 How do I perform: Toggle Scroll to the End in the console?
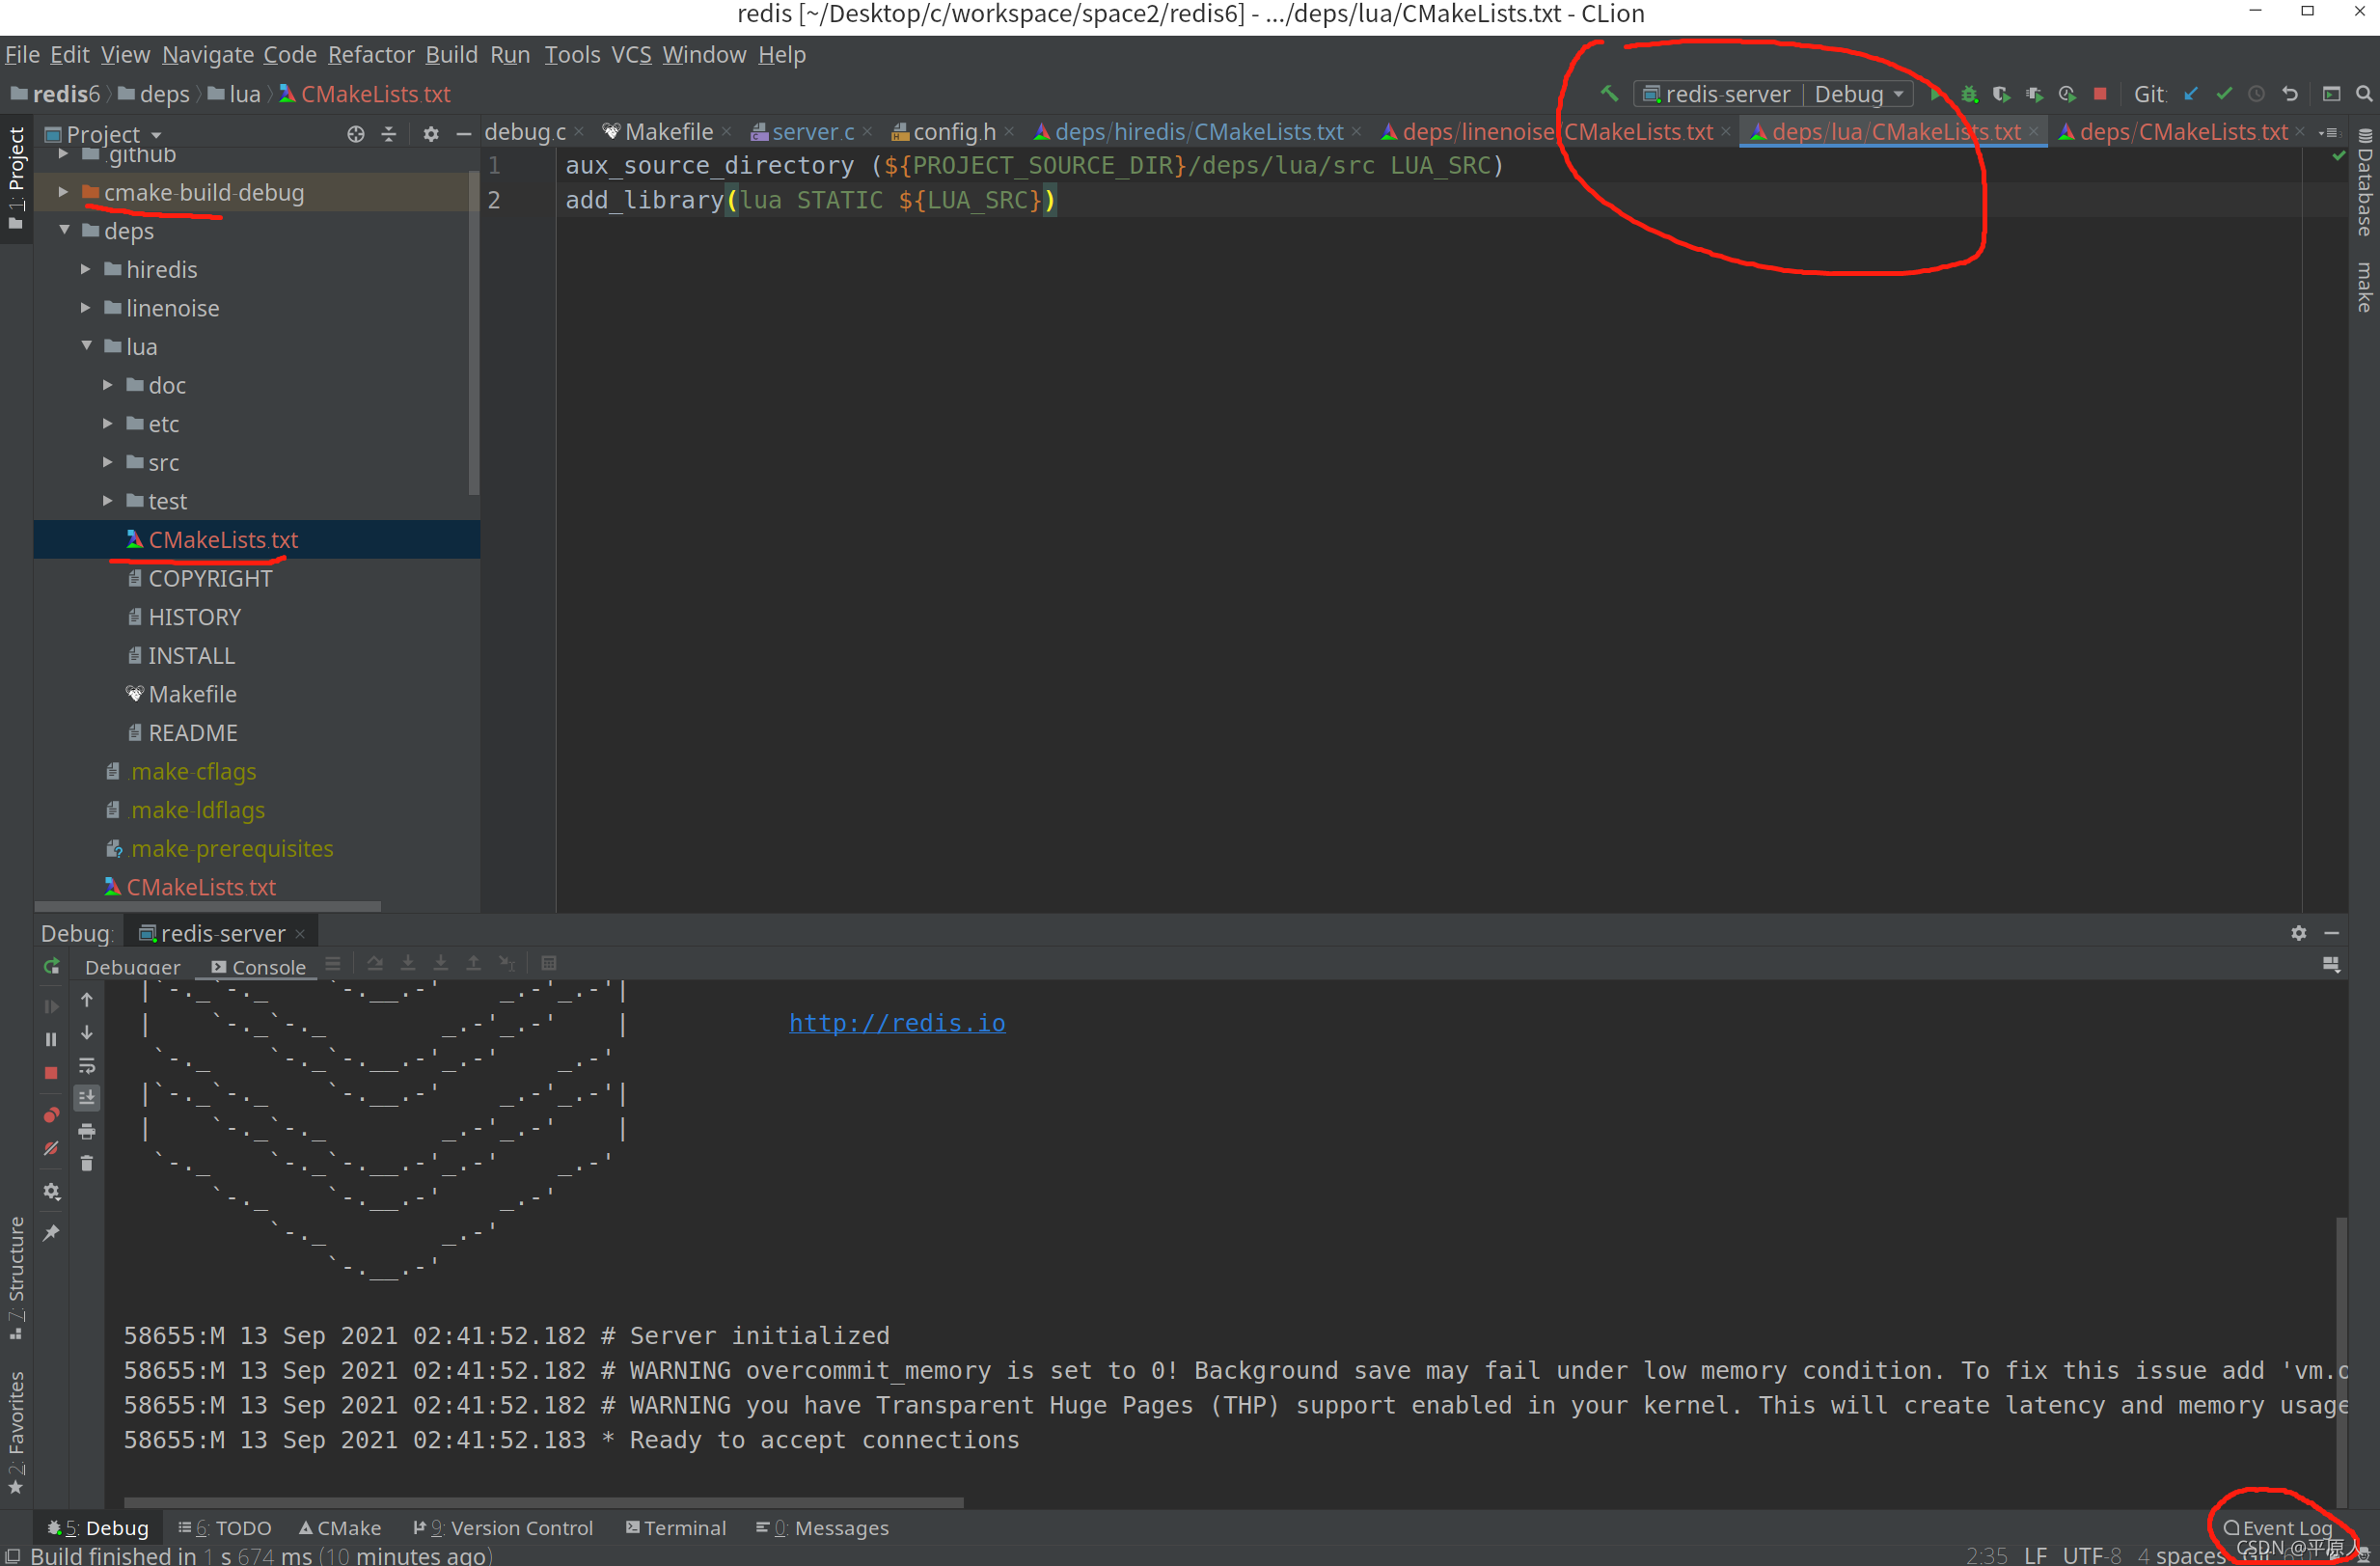tap(87, 1098)
